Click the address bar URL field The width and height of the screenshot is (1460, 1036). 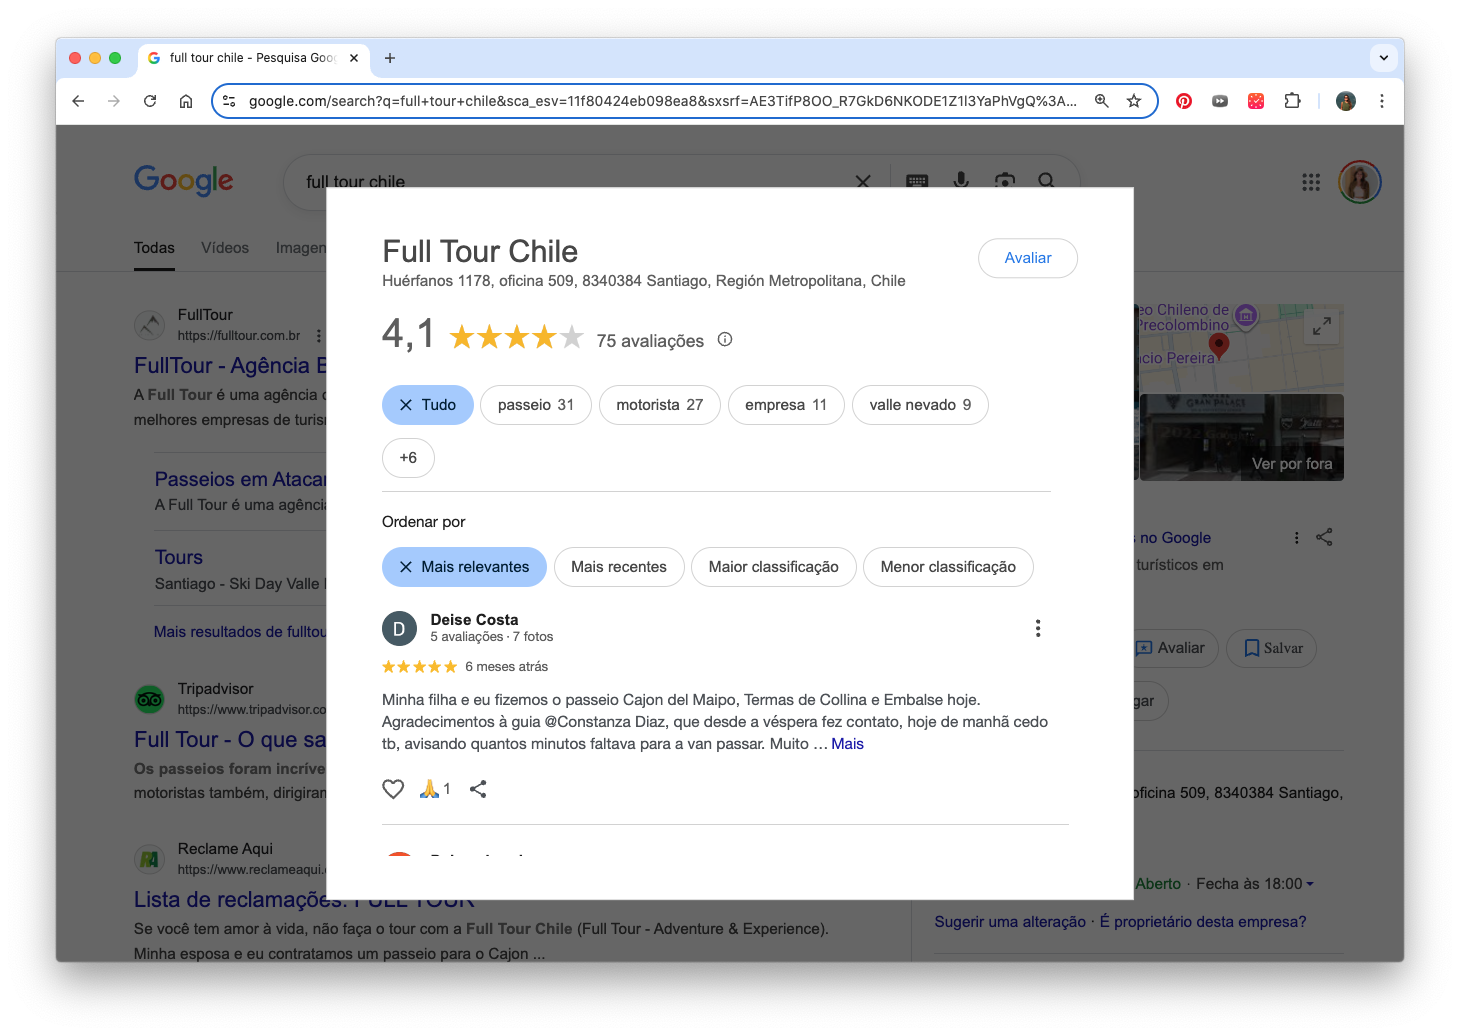point(660,101)
